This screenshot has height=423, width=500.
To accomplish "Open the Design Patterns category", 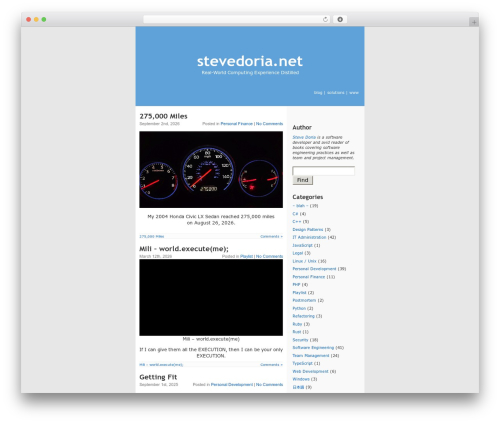I will click(308, 230).
